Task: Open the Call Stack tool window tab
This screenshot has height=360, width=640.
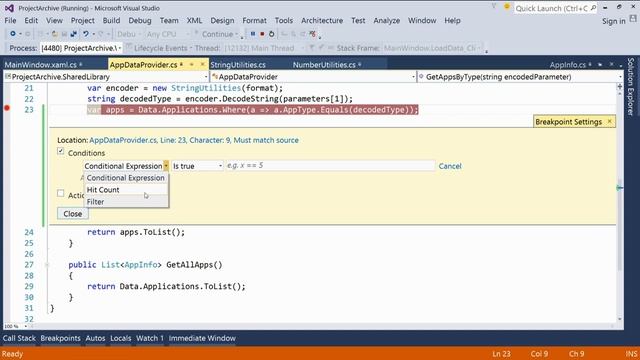Action: (x=19, y=338)
